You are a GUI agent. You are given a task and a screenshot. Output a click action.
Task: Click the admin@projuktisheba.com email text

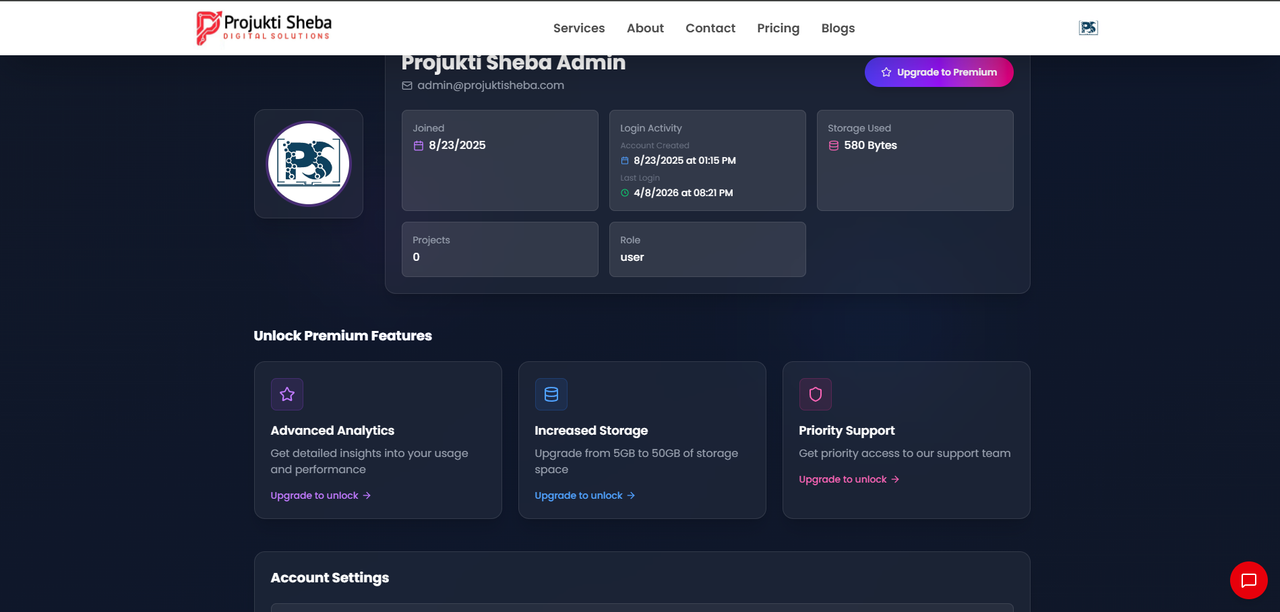click(x=491, y=86)
